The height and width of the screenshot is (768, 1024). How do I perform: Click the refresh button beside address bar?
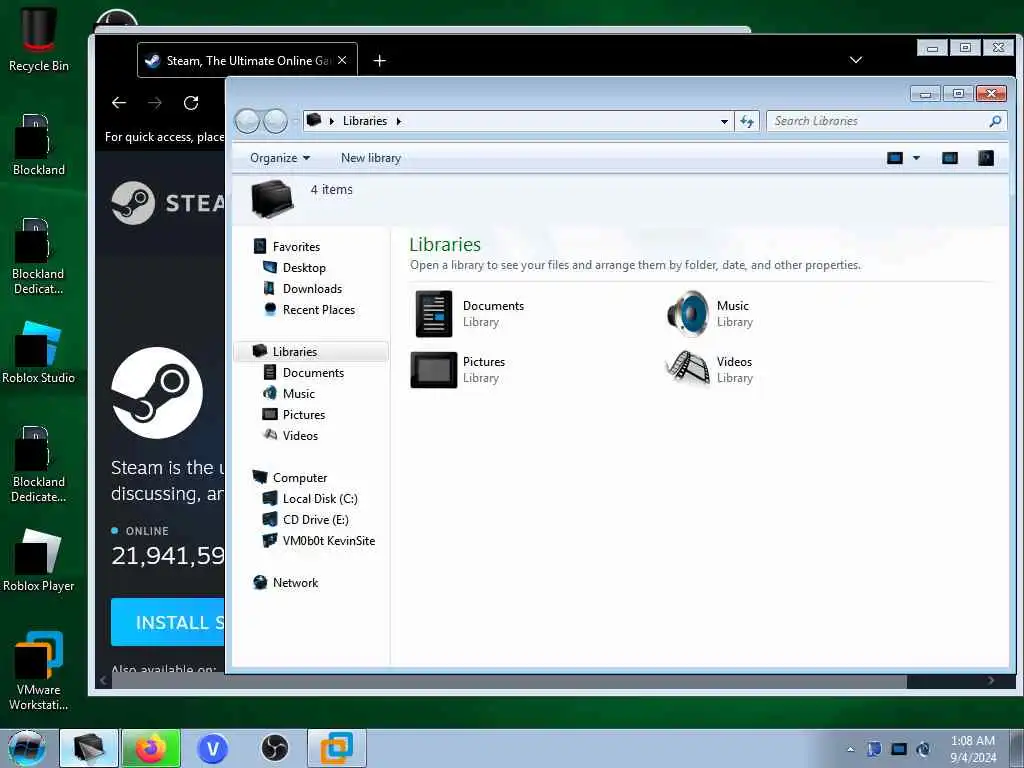[x=747, y=121]
